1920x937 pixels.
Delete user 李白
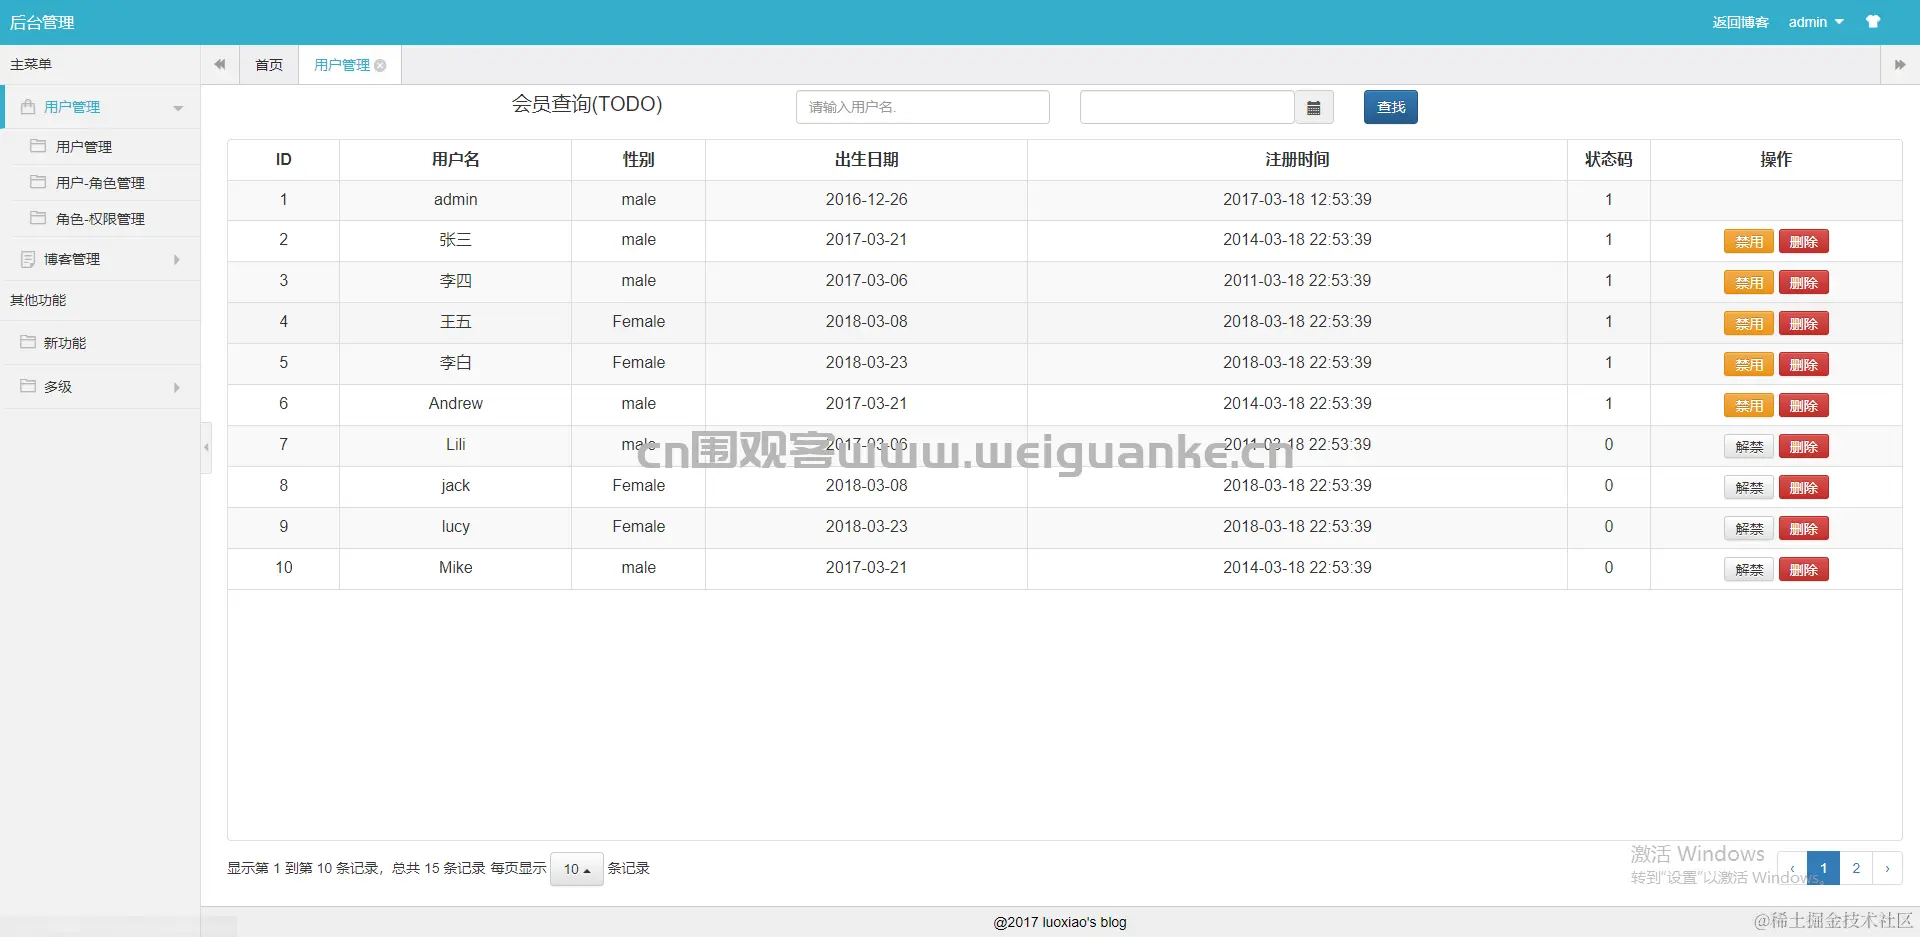coord(1804,365)
